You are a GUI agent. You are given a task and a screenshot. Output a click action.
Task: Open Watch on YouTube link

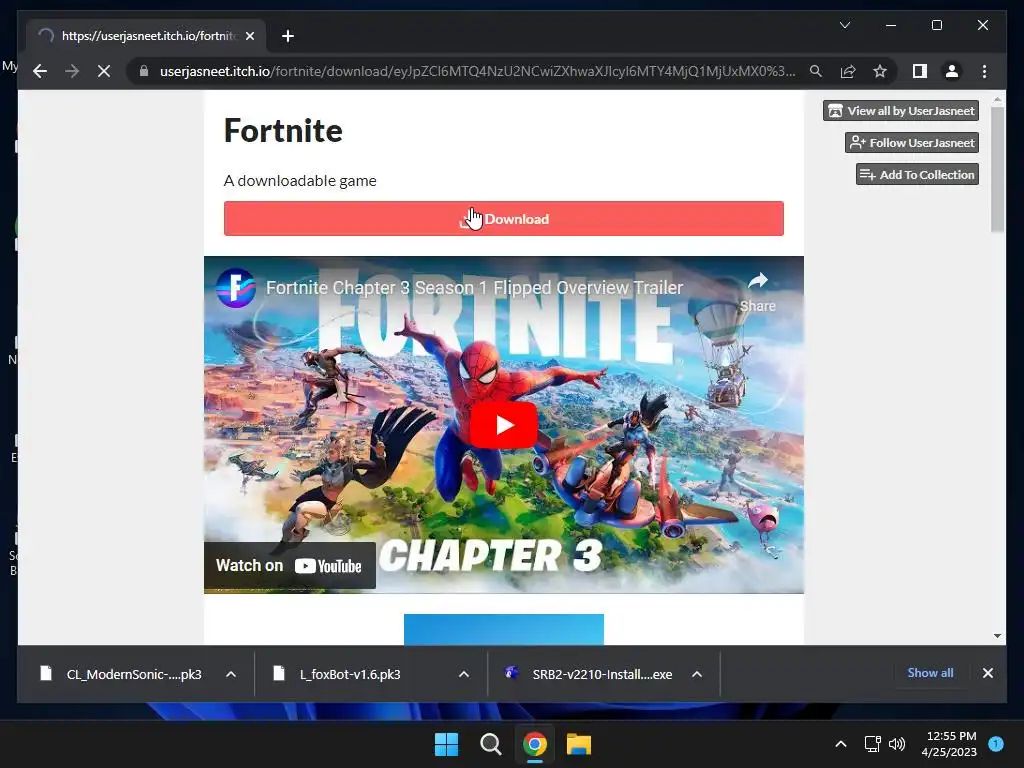coord(289,566)
